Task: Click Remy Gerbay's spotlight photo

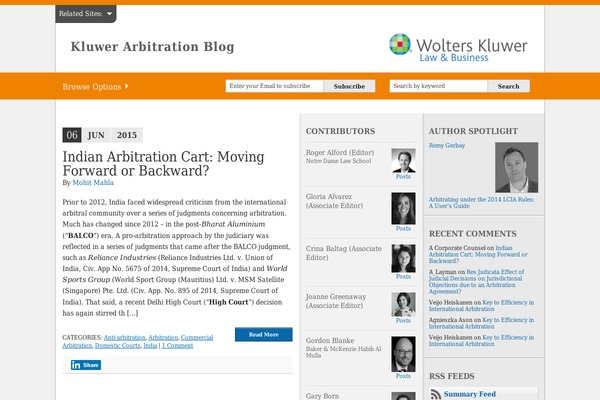Action: click(x=517, y=167)
